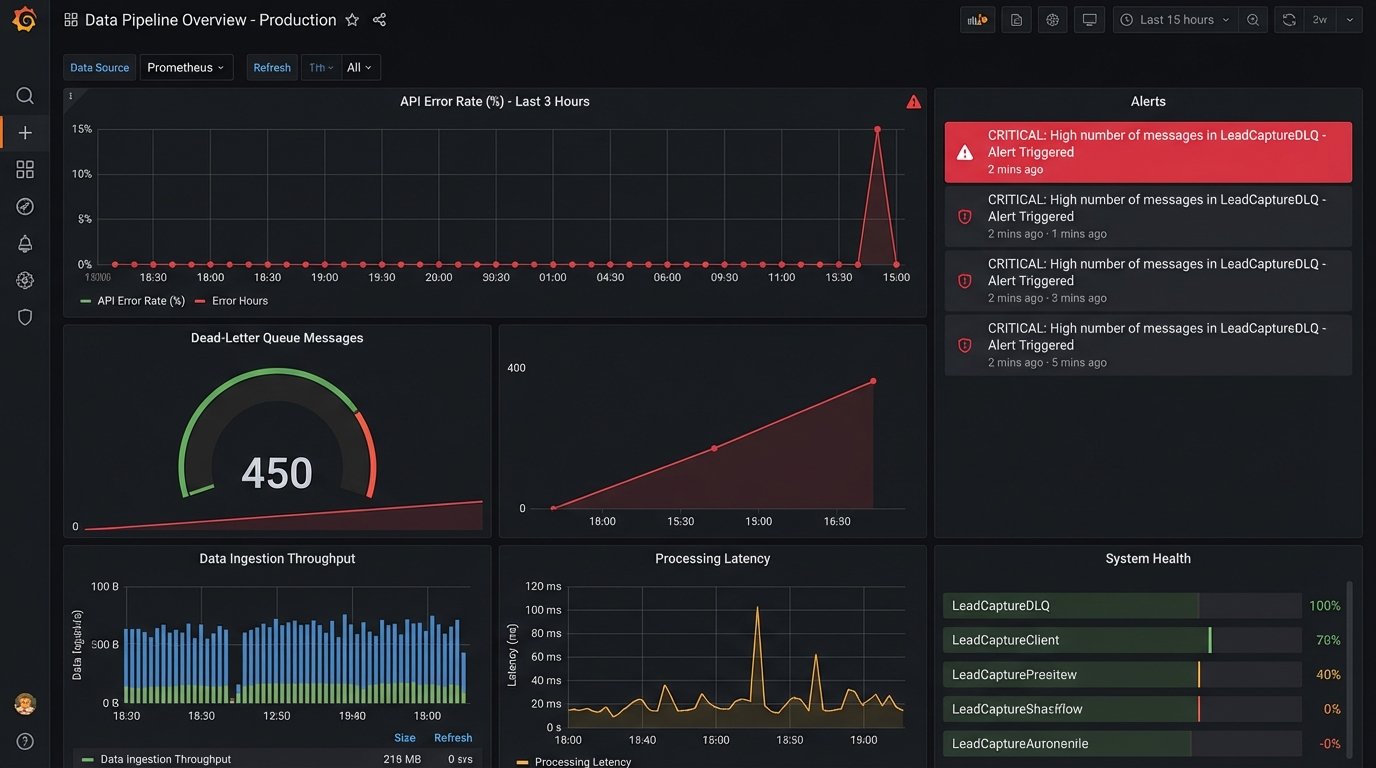The height and width of the screenshot is (768, 1376).
Task: Toggle the Error Hours legend series
Action: tap(239, 301)
